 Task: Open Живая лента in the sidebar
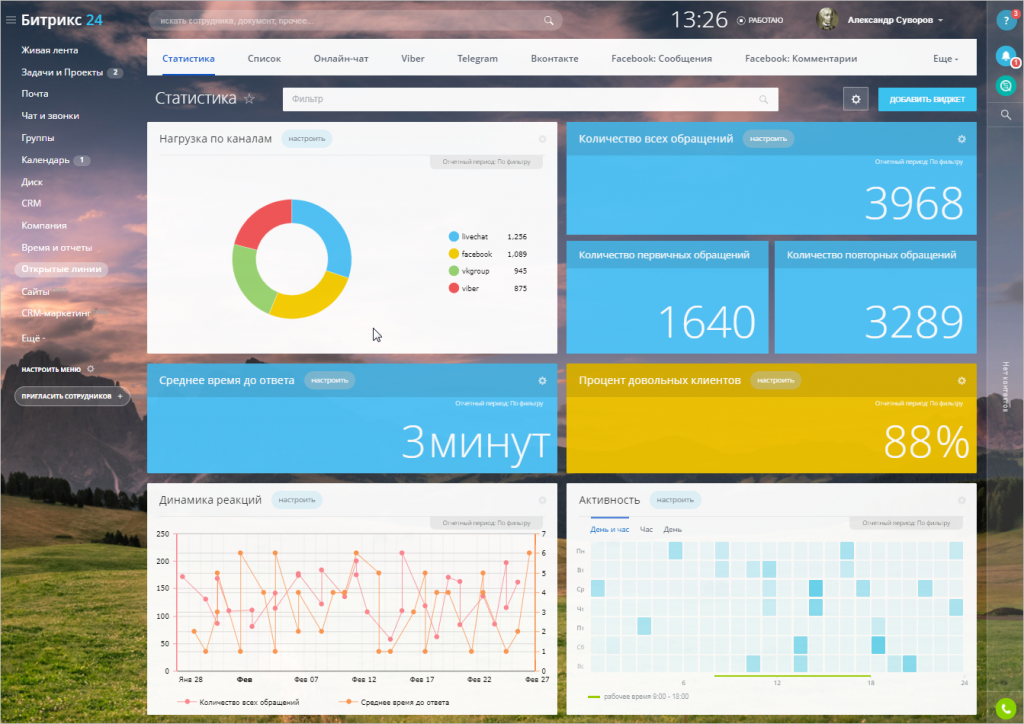[x=50, y=50]
